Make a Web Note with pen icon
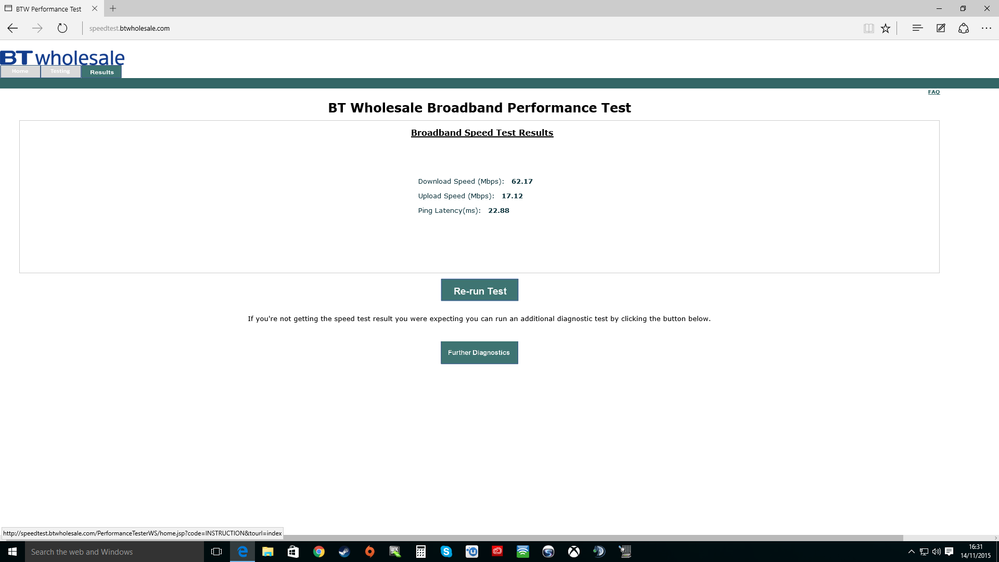The height and width of the screenshot is (562, 999). coord(940,28)
